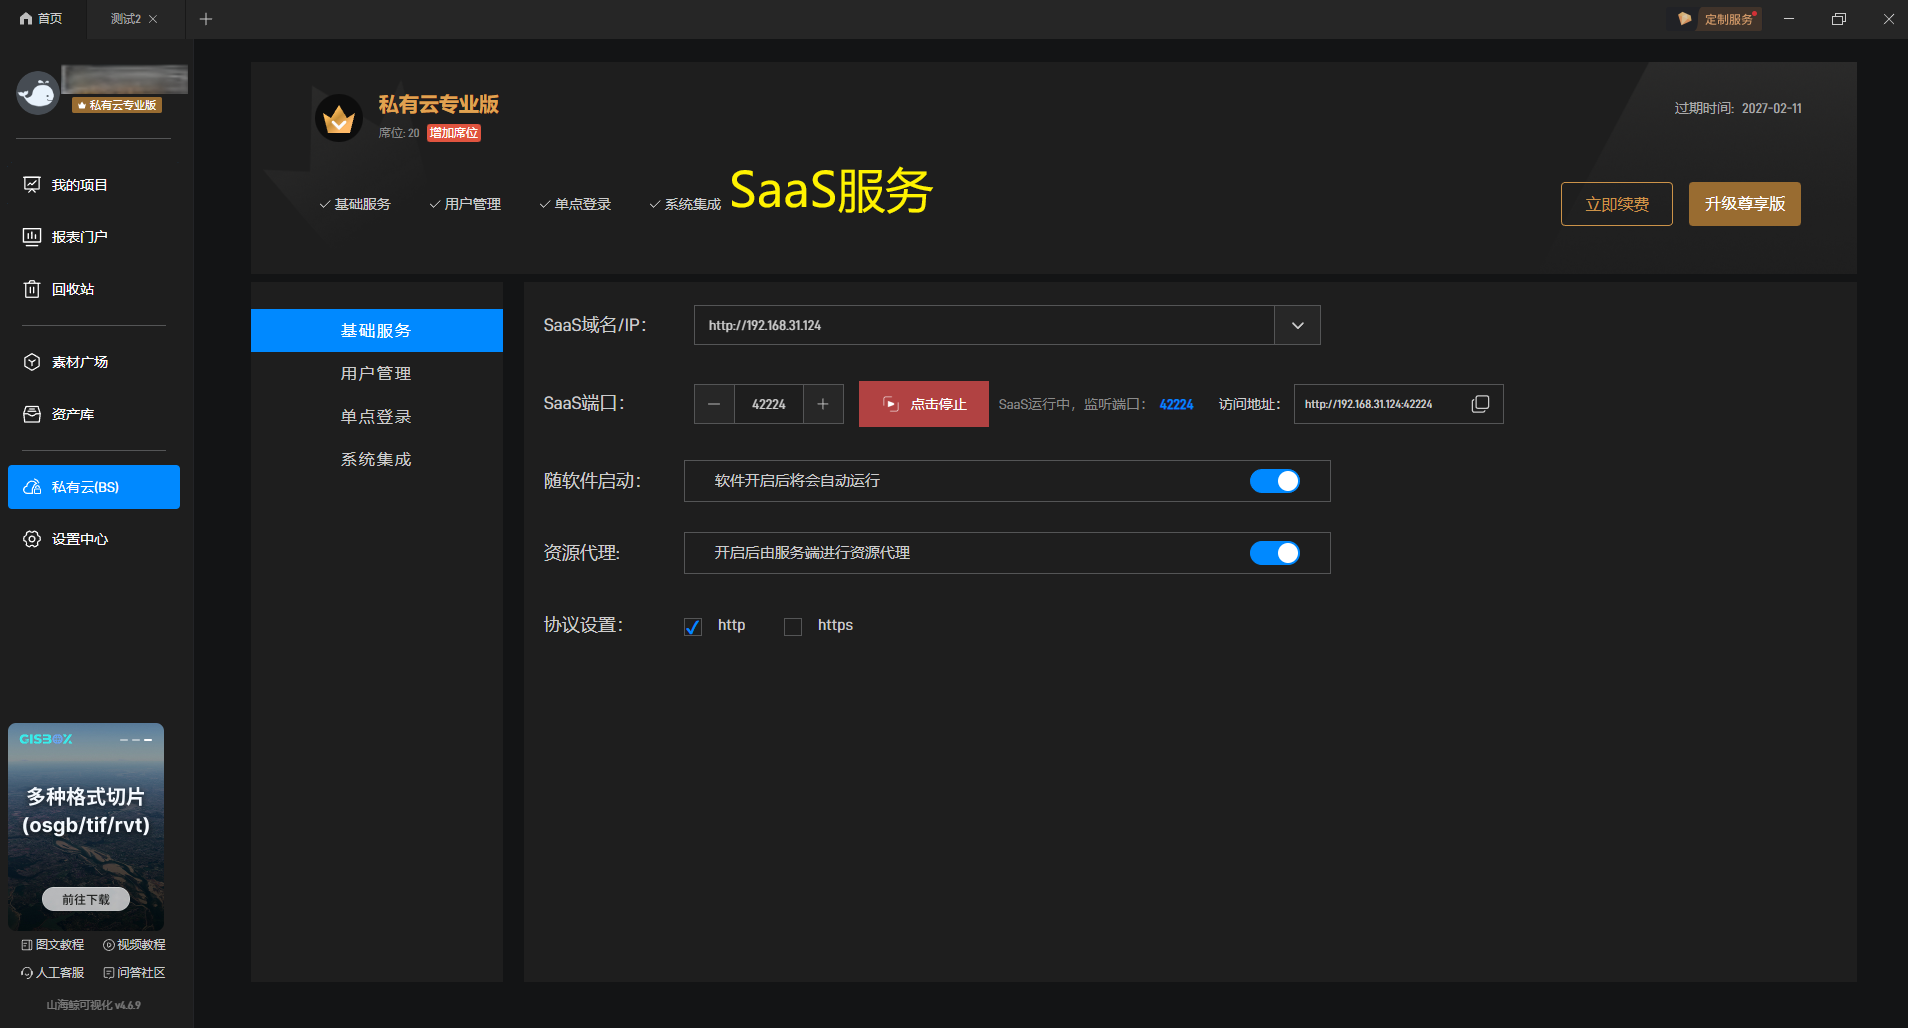Image resolution: width=1908 pixels, height=1028 pixels.
Task: Open the 报表门户 panel
Action: tap(78, 236)
